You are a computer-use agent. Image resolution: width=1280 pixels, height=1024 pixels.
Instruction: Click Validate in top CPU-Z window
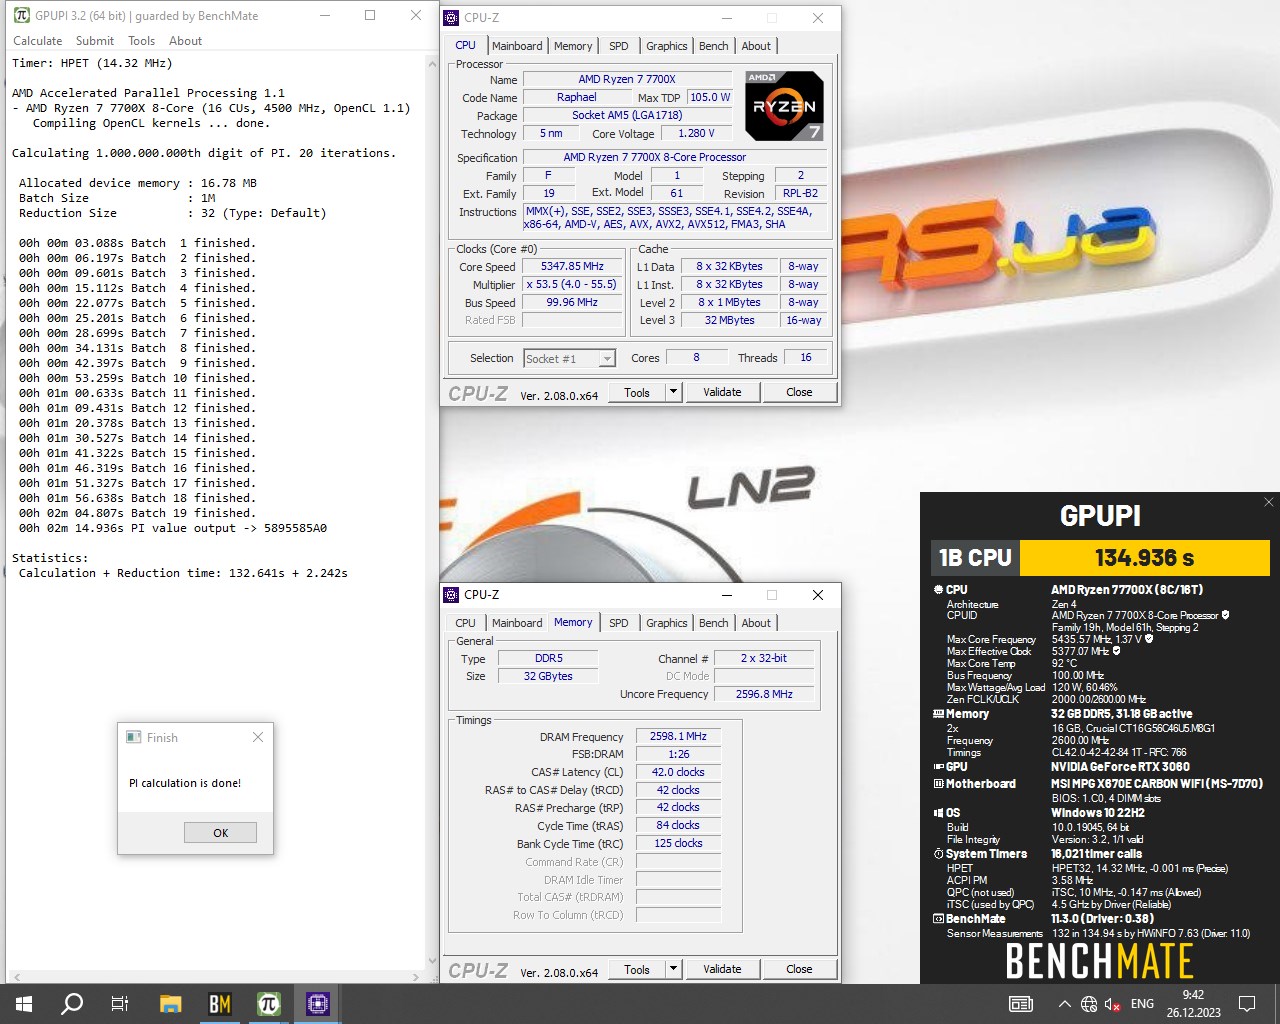tap(722, 392)
